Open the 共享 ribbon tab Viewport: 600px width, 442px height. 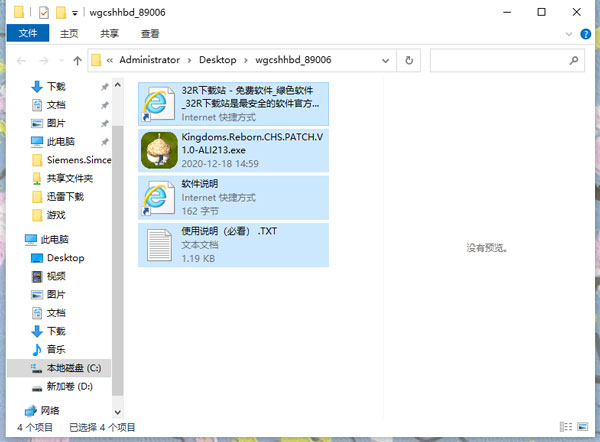109,34
